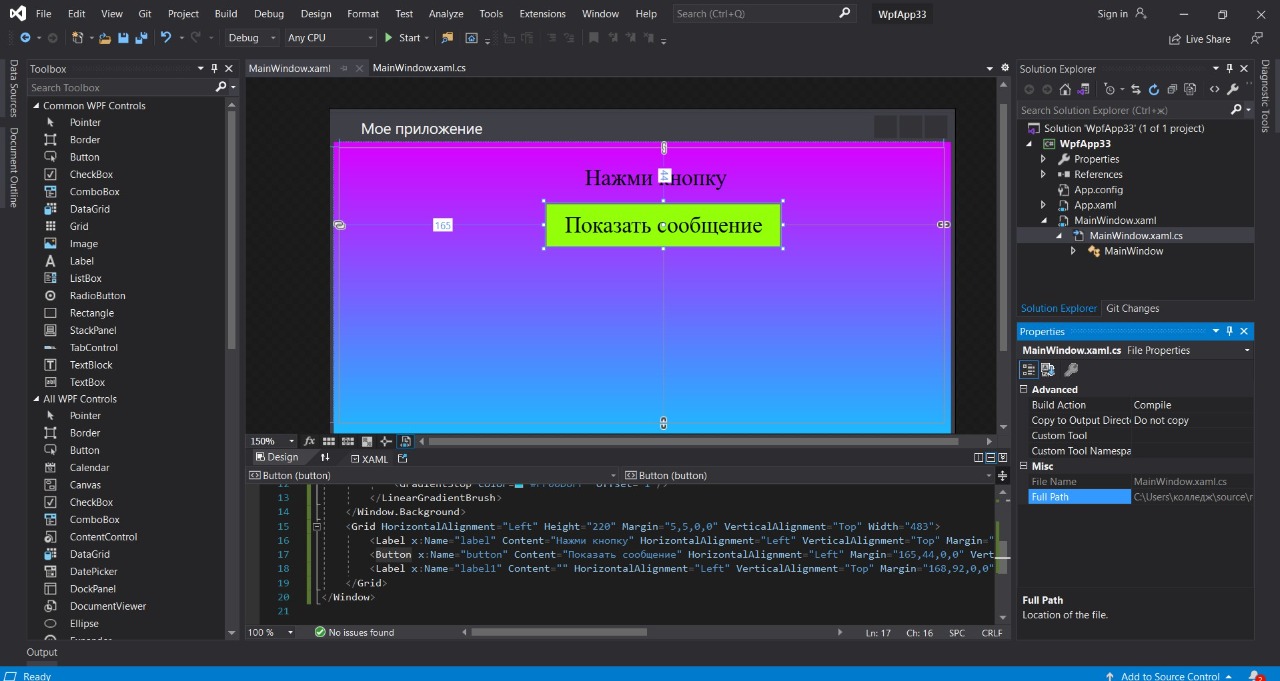The image size is (1280, 681).
Task: Switch Properties grid to Categorized view
Action: coord(1028,370)
